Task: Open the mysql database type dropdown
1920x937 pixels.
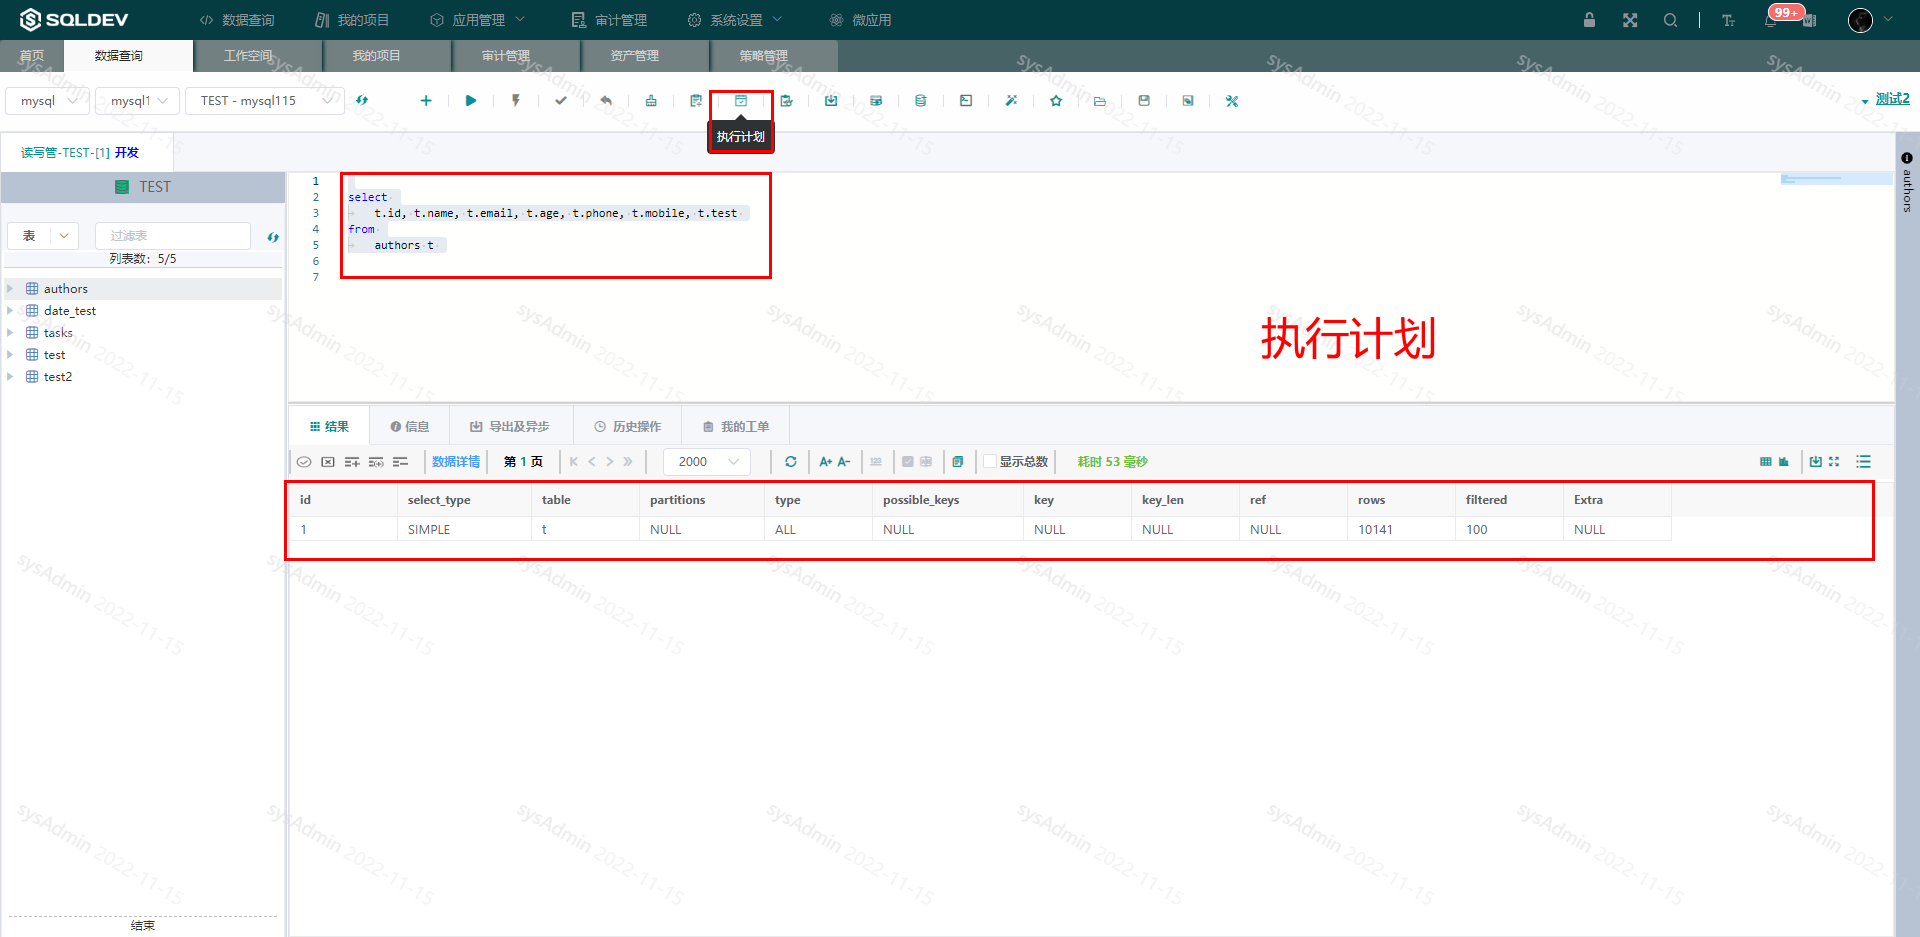Action: point(48,101)
